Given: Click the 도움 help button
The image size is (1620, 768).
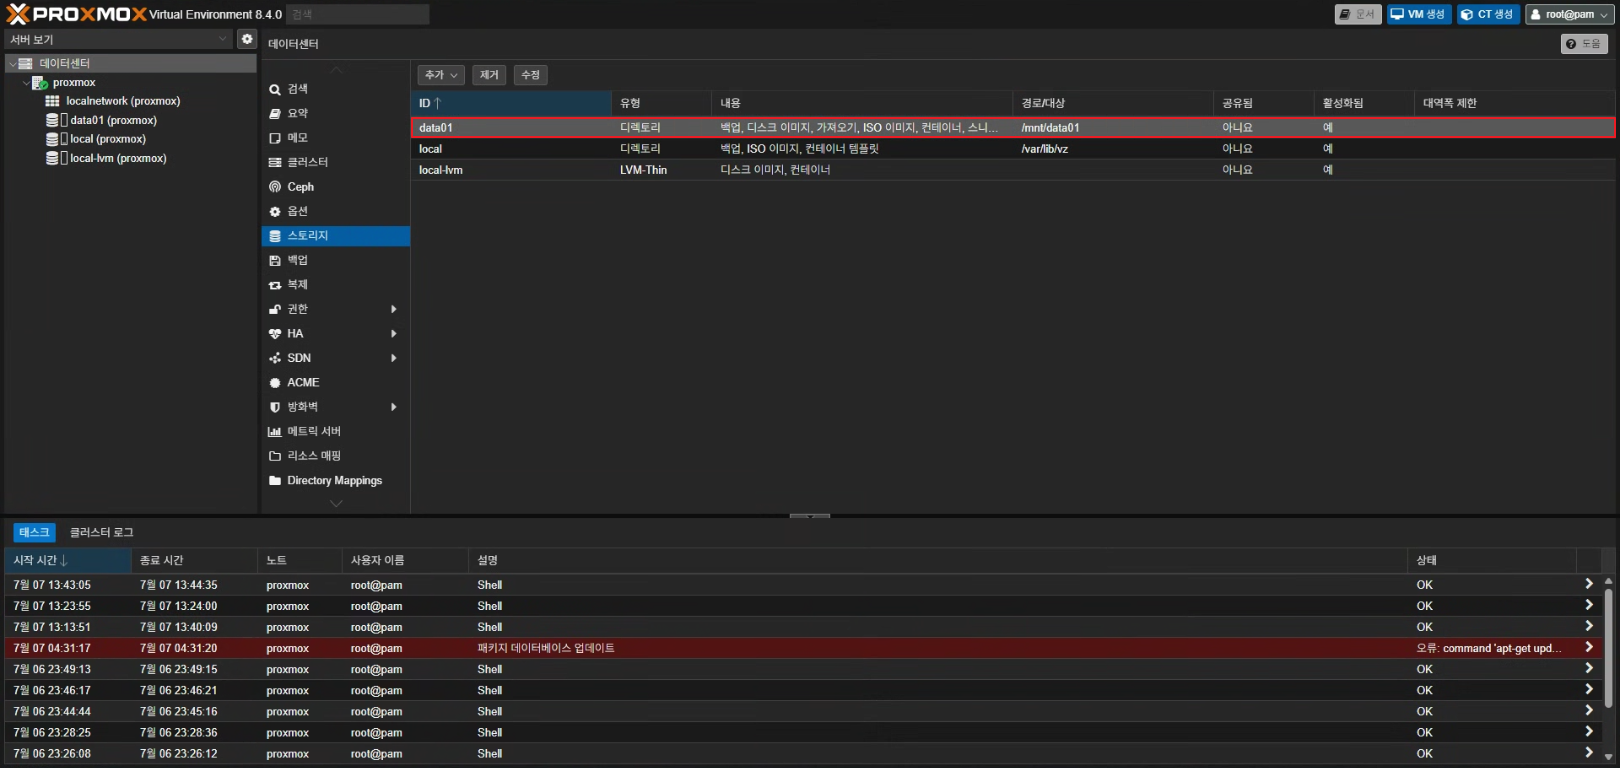Looking at the screenshot, I should click(1584, 44).
